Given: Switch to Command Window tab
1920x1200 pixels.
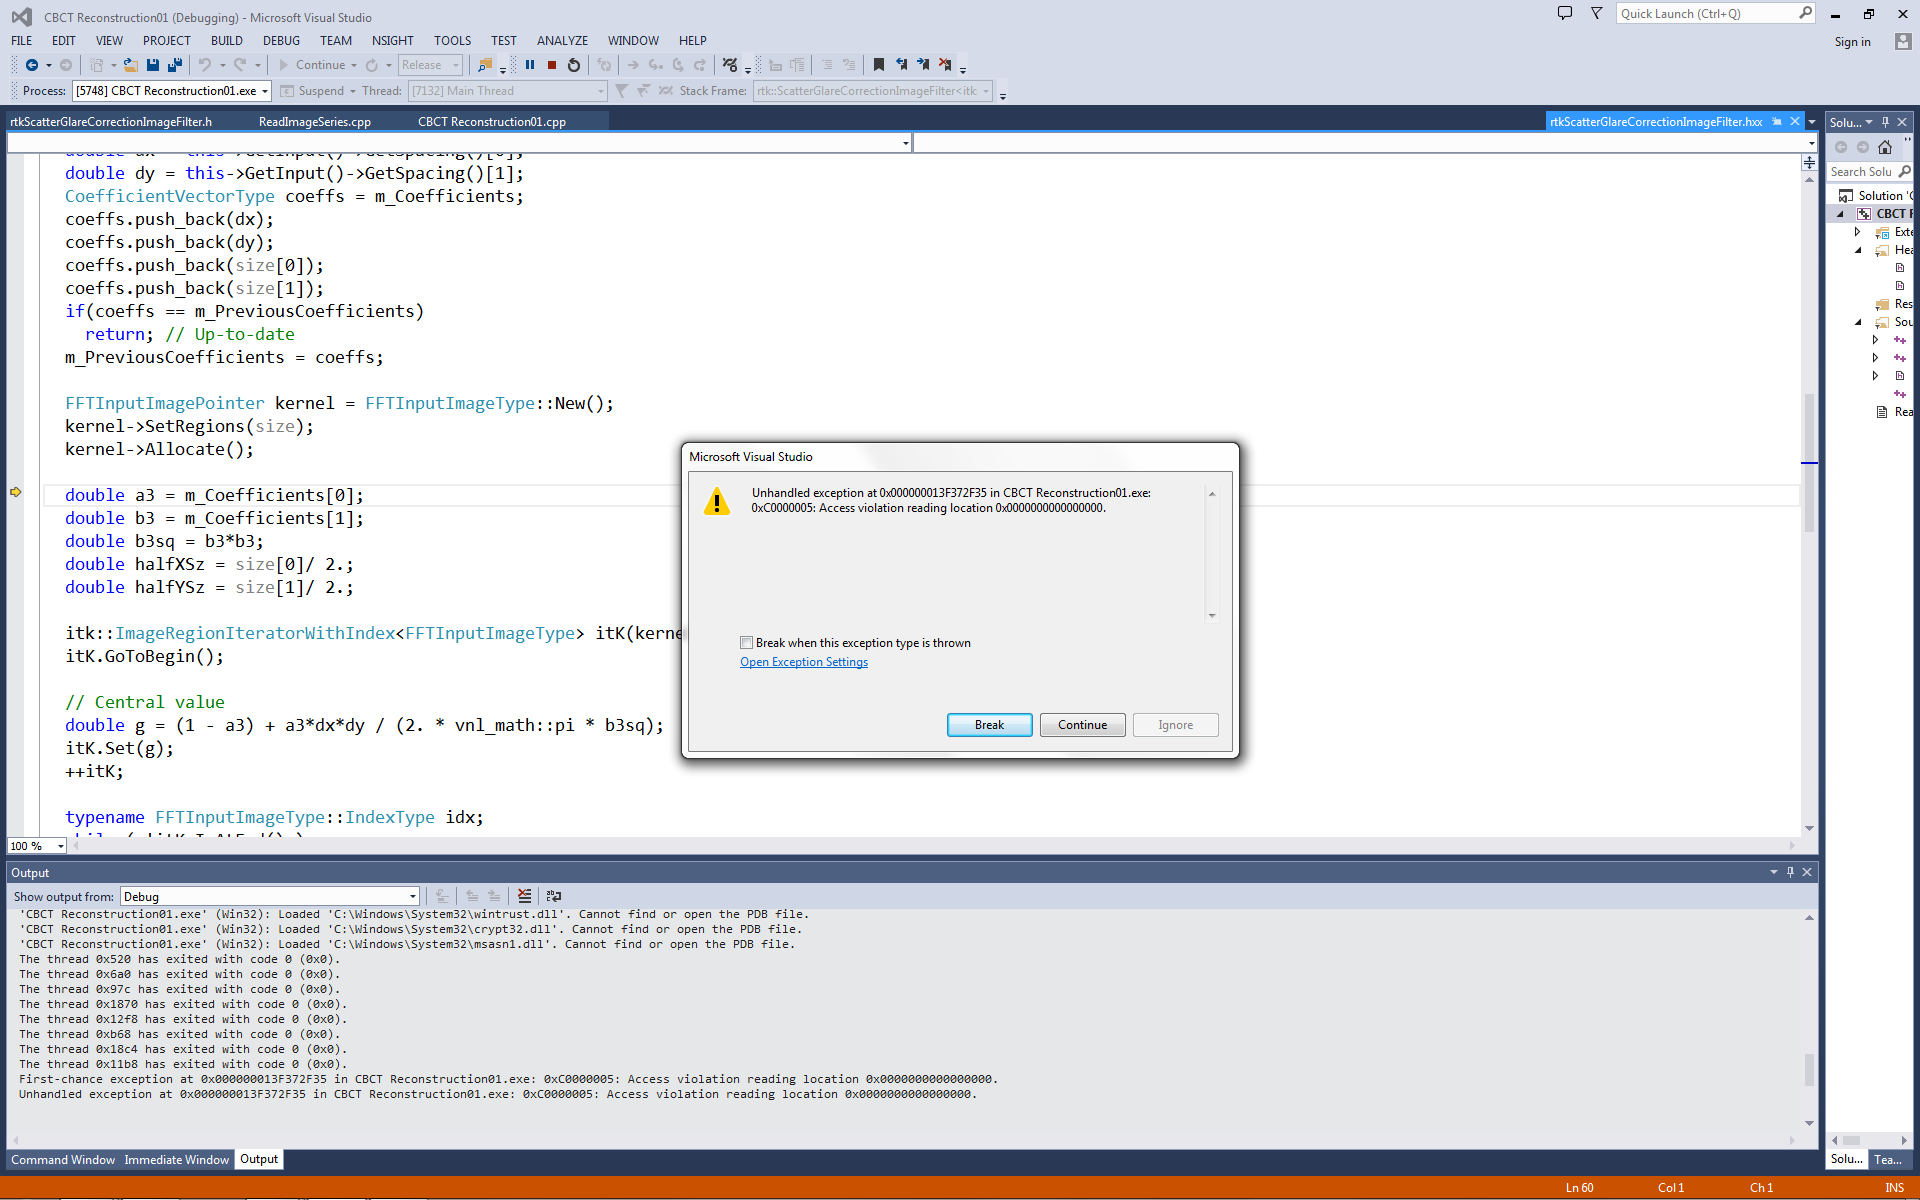Looking at the screenshot, I should (63, 1160).
